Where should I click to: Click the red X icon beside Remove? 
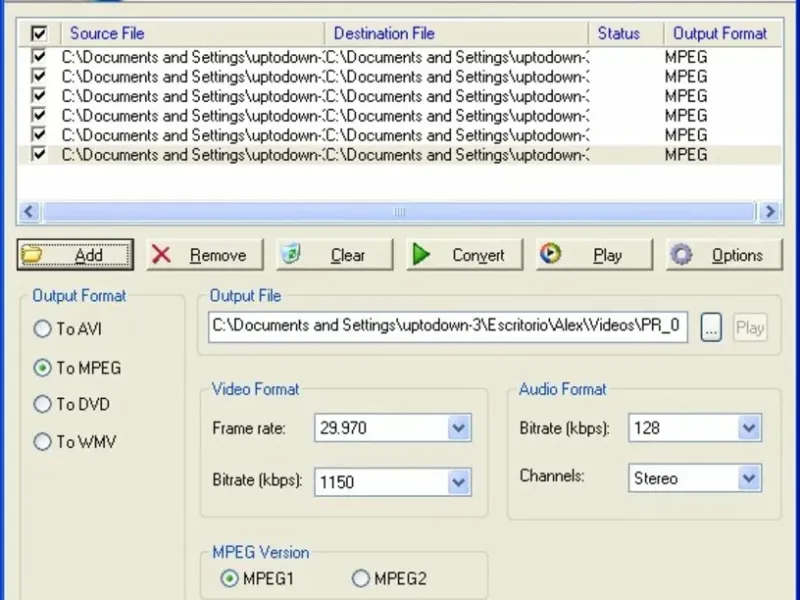tap(162, 255)
